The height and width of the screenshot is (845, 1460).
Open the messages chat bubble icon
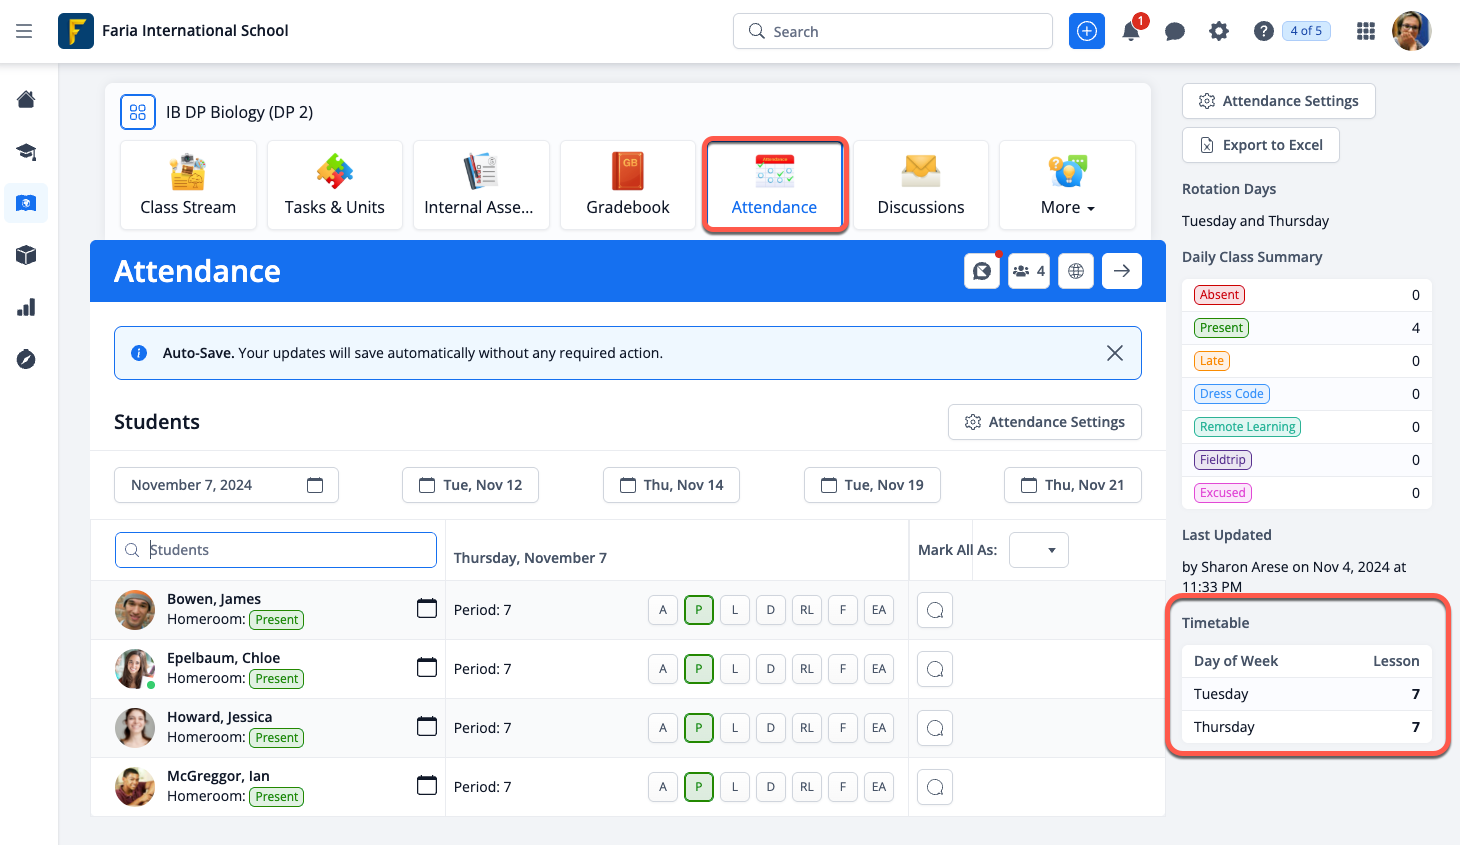1175,32
